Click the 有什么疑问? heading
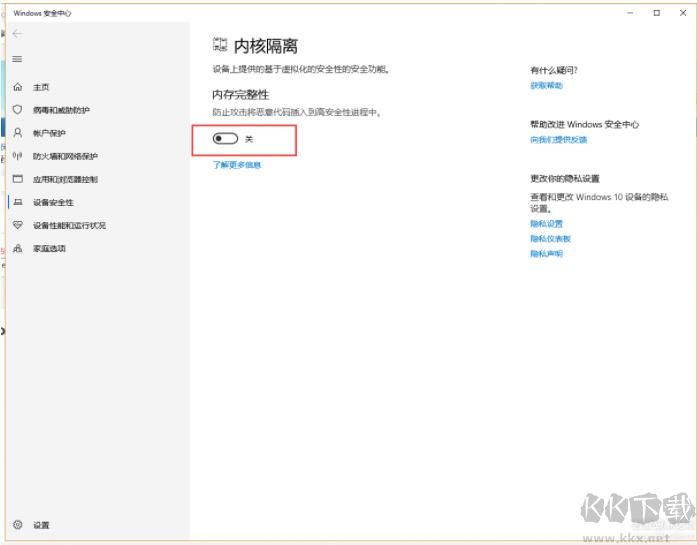The width and height of the screenshot is (697, 545). tap(553, 70)
